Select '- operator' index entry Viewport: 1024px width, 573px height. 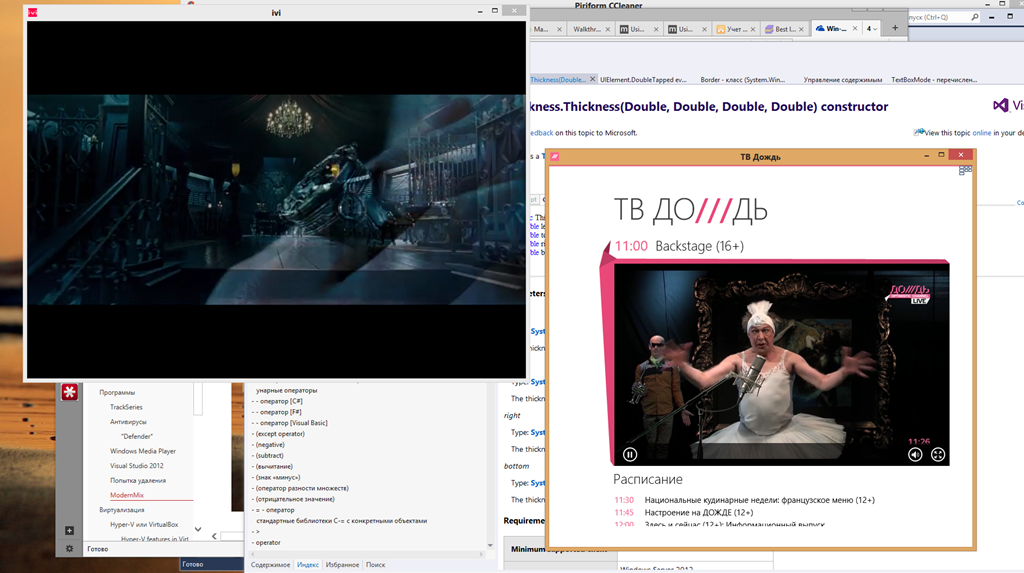[266, 542]
